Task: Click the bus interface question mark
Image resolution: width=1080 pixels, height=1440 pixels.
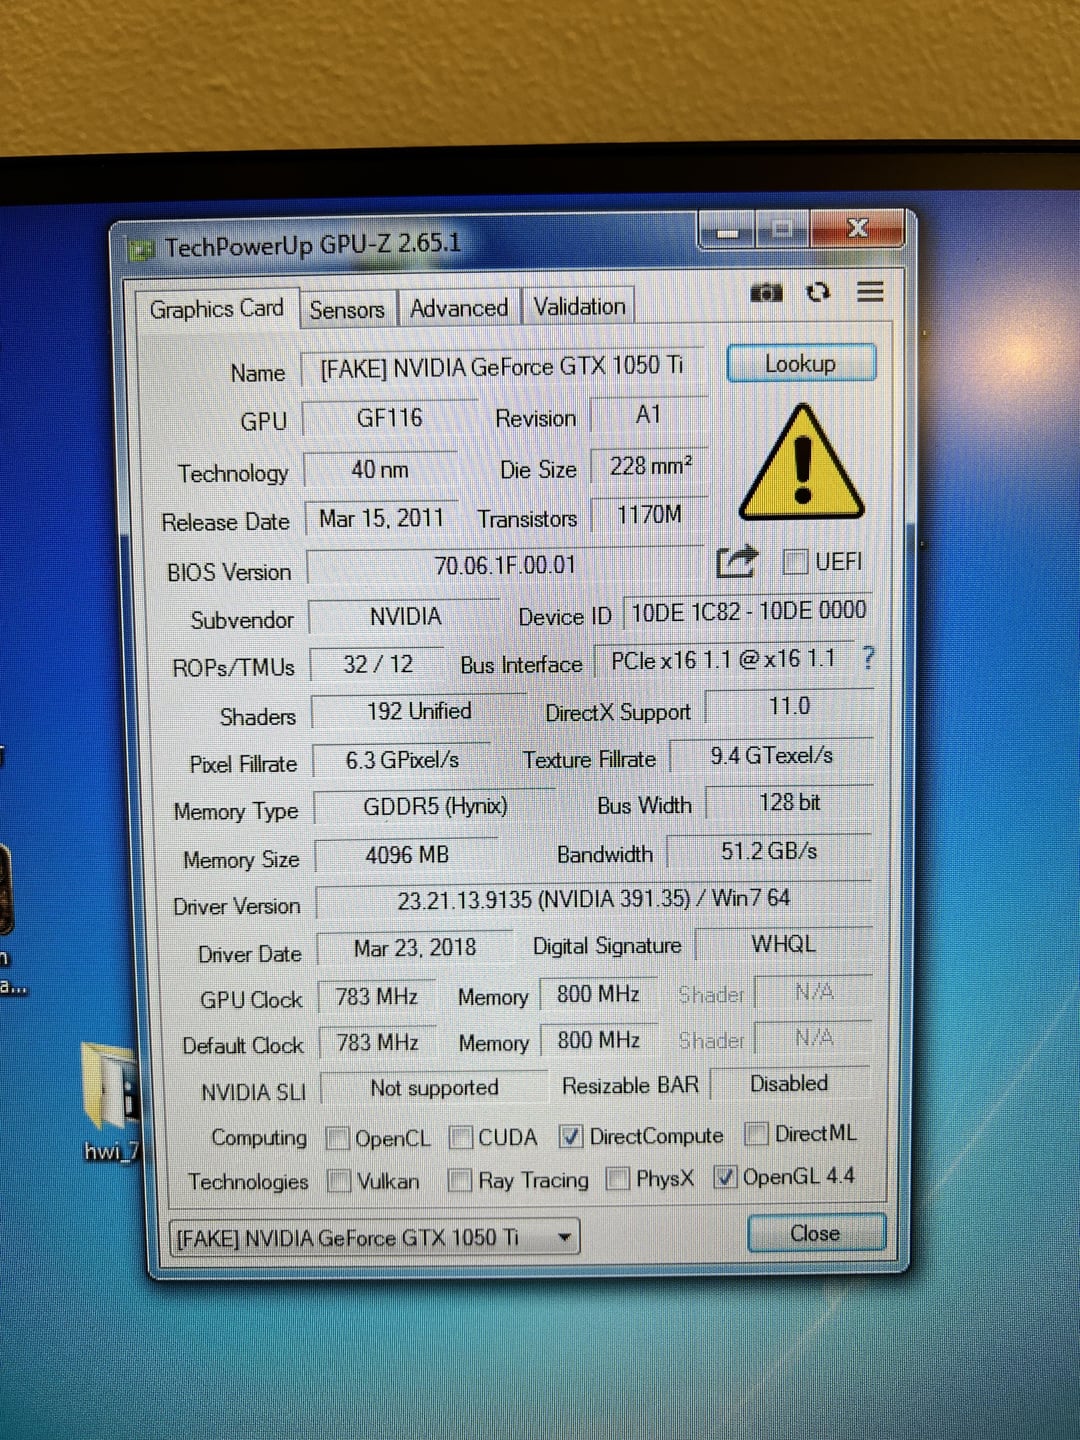Action: pos(868,657)
